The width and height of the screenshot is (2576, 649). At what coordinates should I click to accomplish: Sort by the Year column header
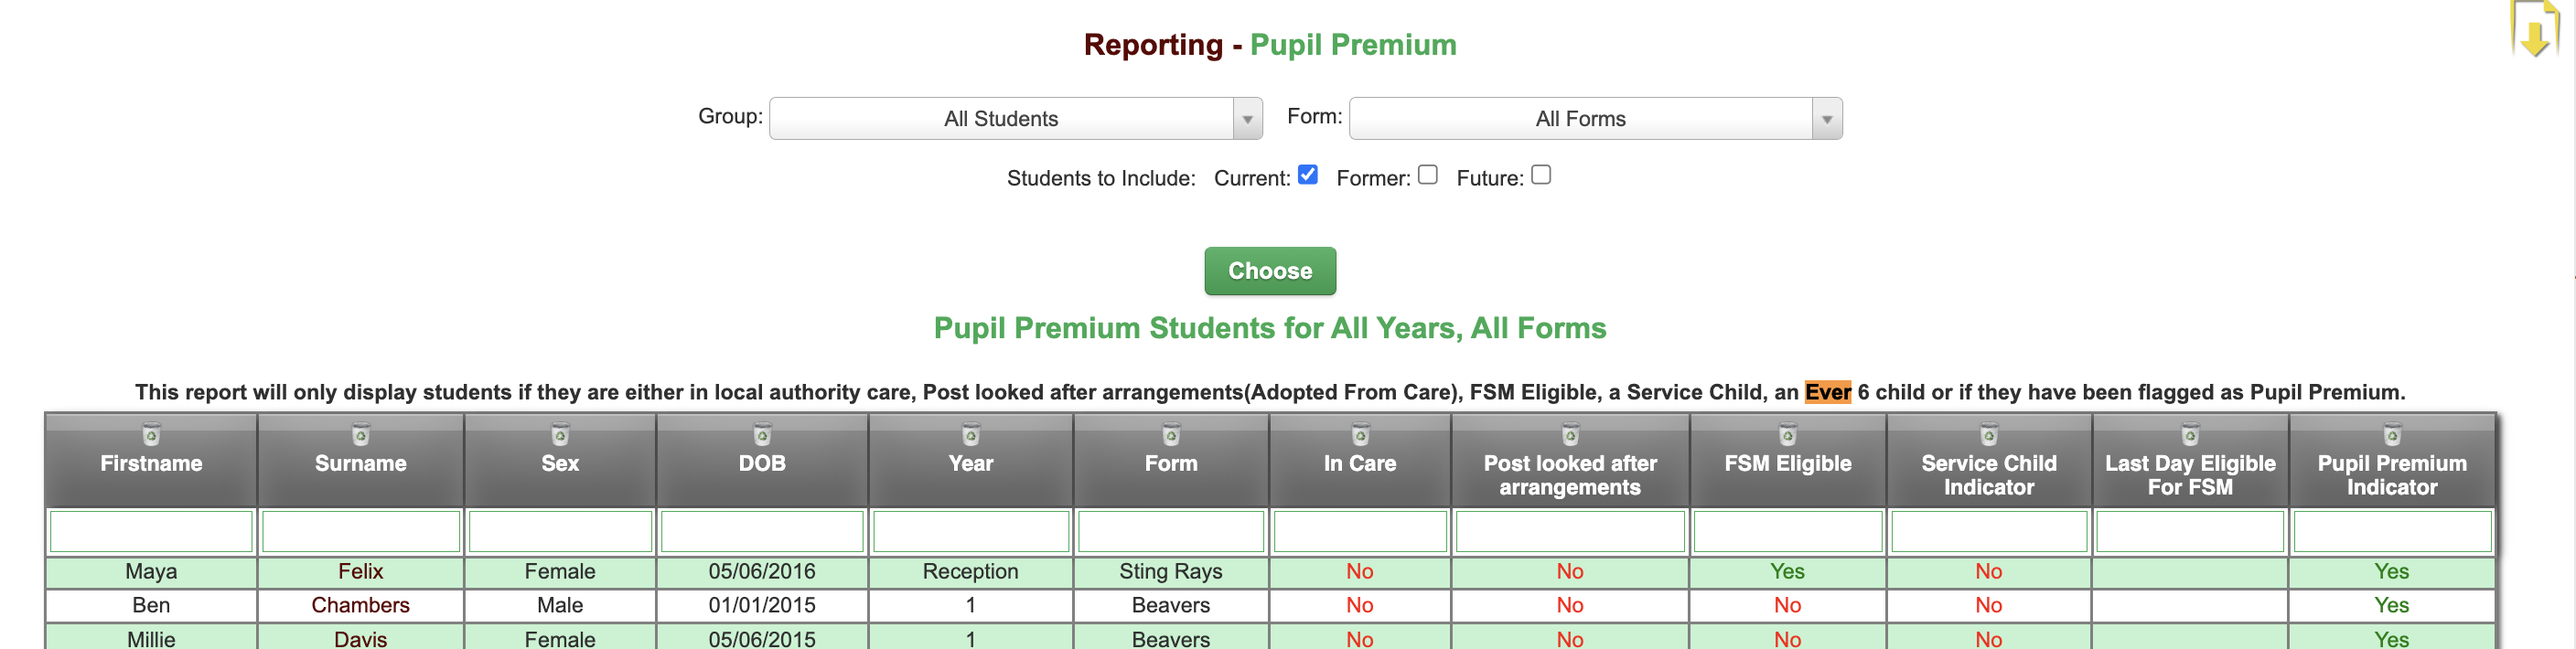[970, 464]
